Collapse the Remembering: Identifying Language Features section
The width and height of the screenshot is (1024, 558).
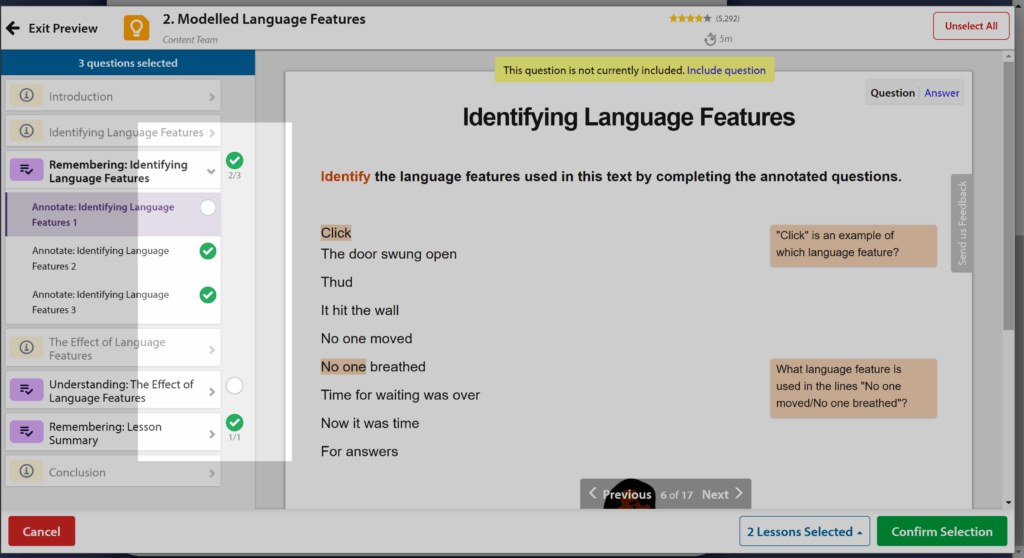[211, 171]
